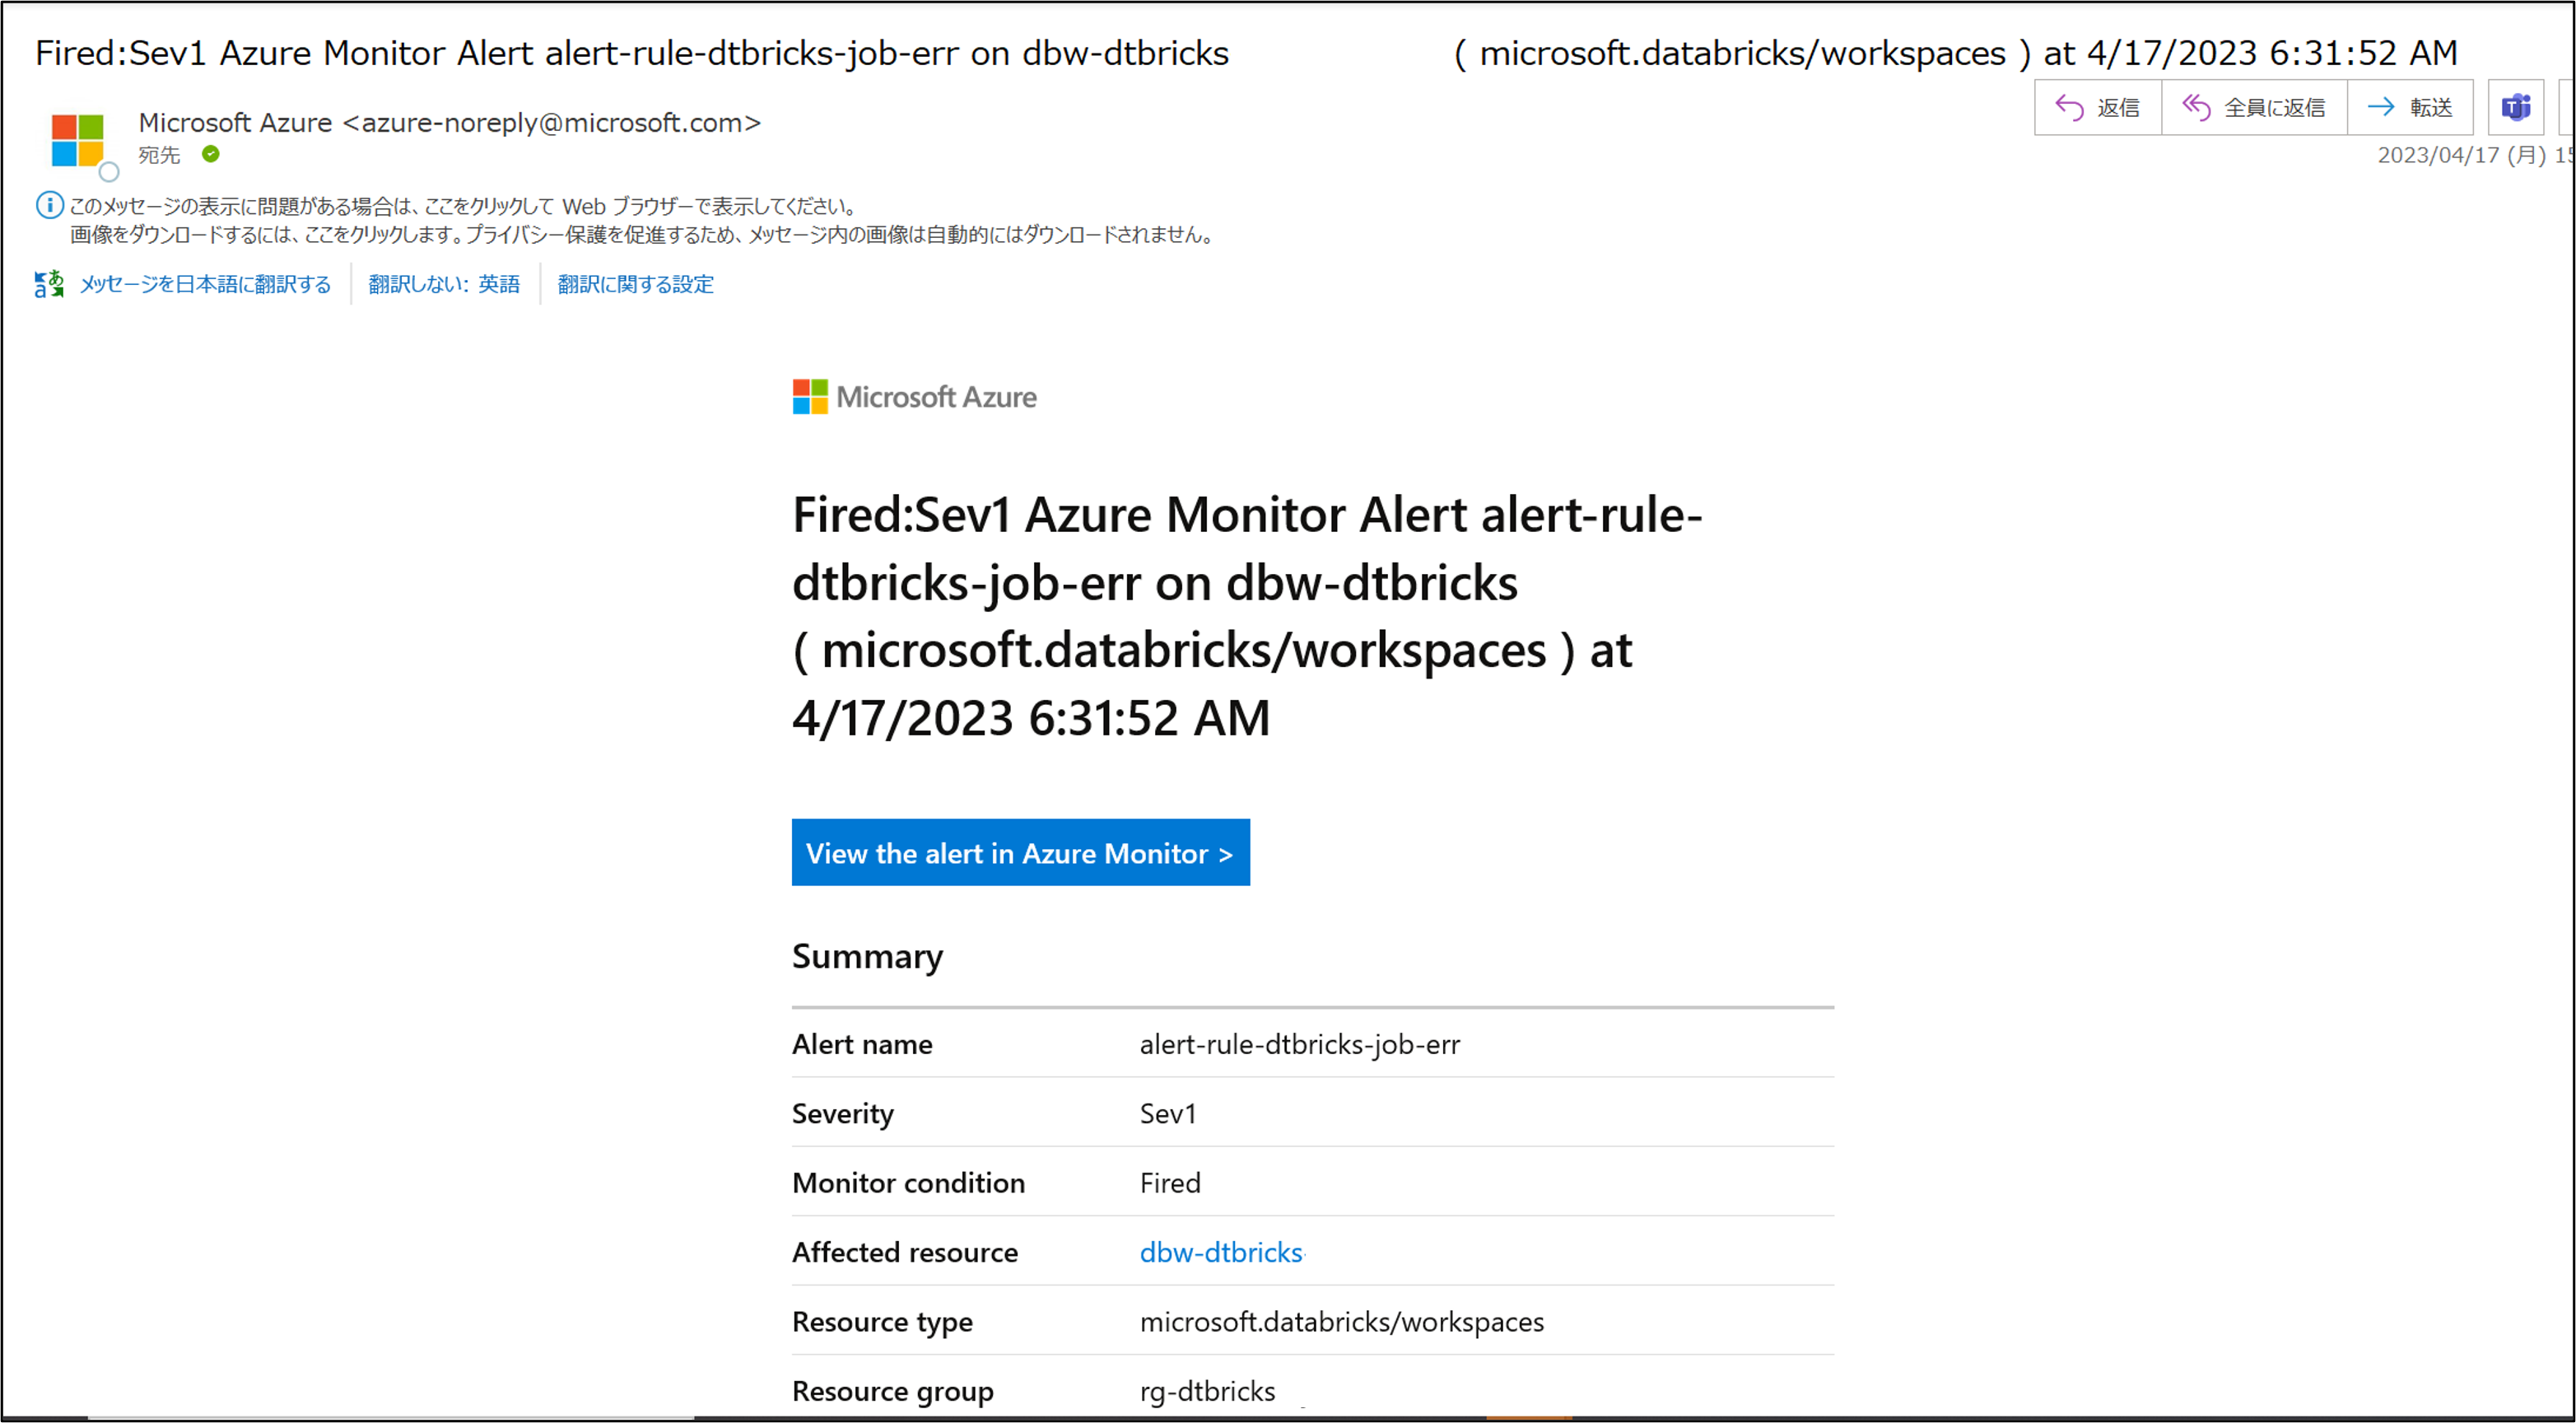Click the Microsoft Azure logo in email body

tap(914, 397)
